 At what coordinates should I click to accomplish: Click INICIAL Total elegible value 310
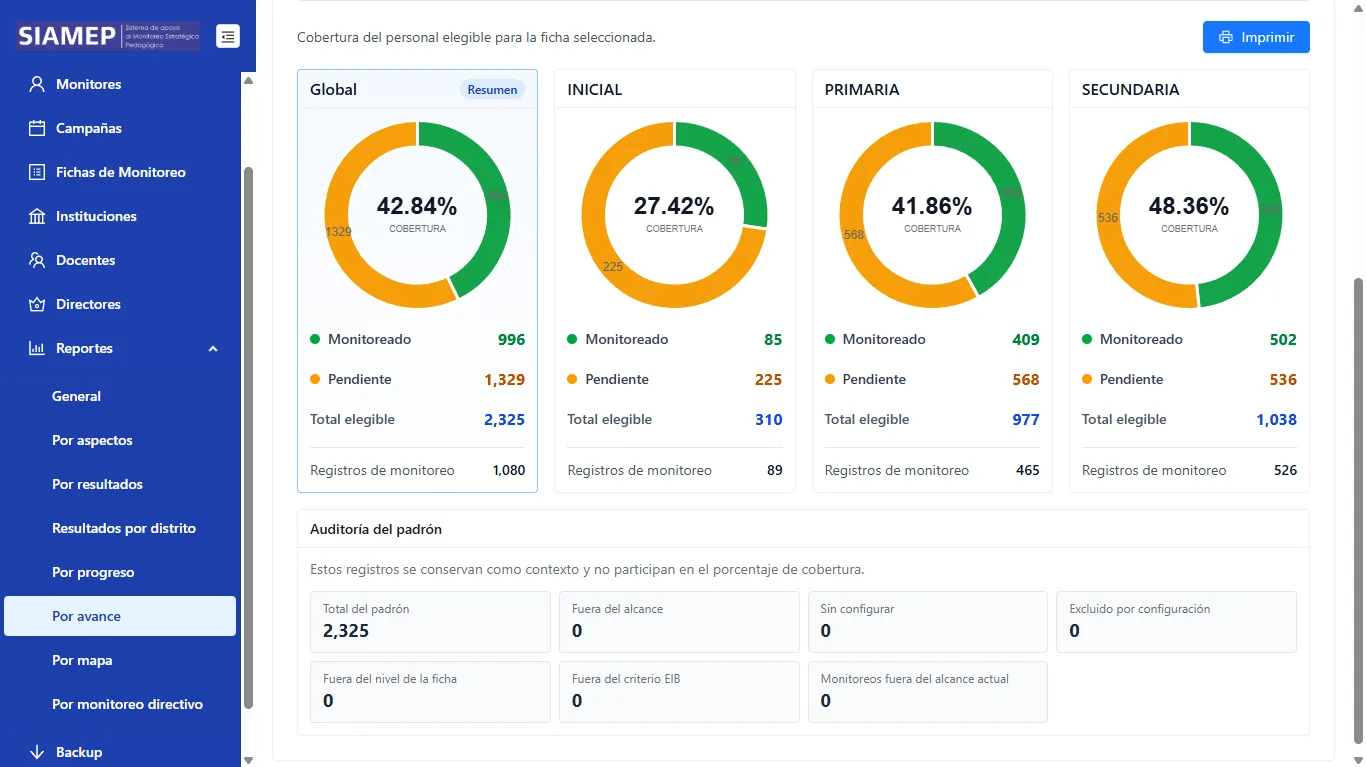tap(769, 419)
